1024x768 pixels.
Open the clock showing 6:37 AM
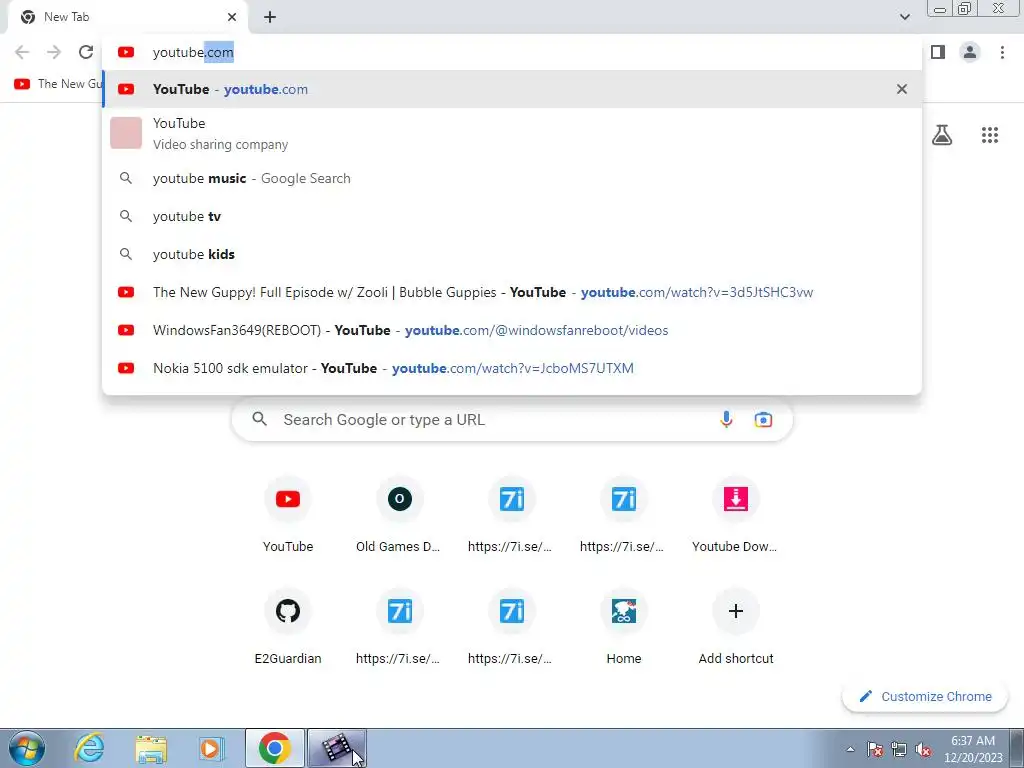pyautogui.click(x=973, y=749)
